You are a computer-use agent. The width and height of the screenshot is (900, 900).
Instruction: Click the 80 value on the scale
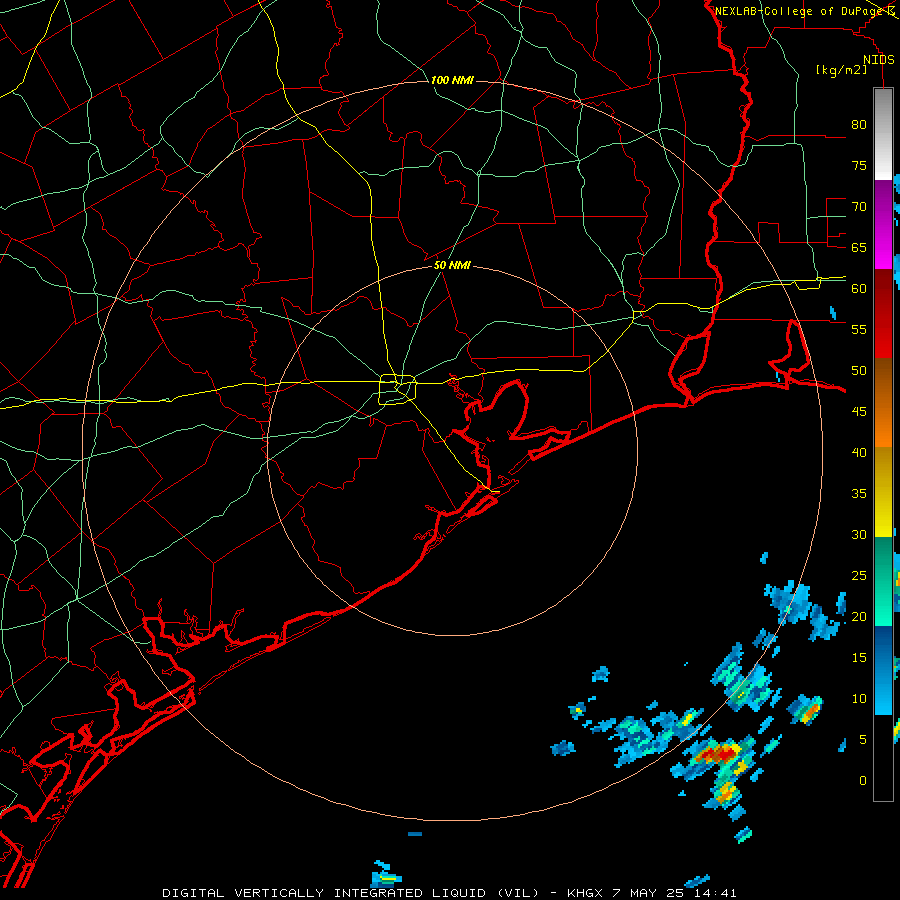coord(859,125)
